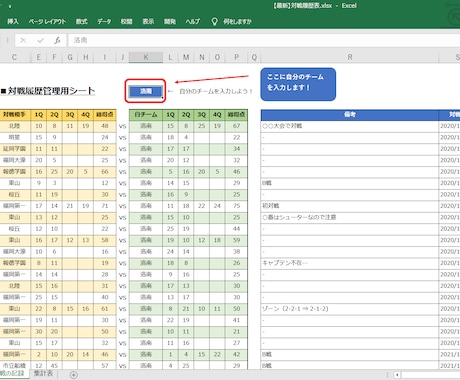Click the note 初対戦
Image resolution: width=460 pixels, height=380 pixels.
(271, 206)
